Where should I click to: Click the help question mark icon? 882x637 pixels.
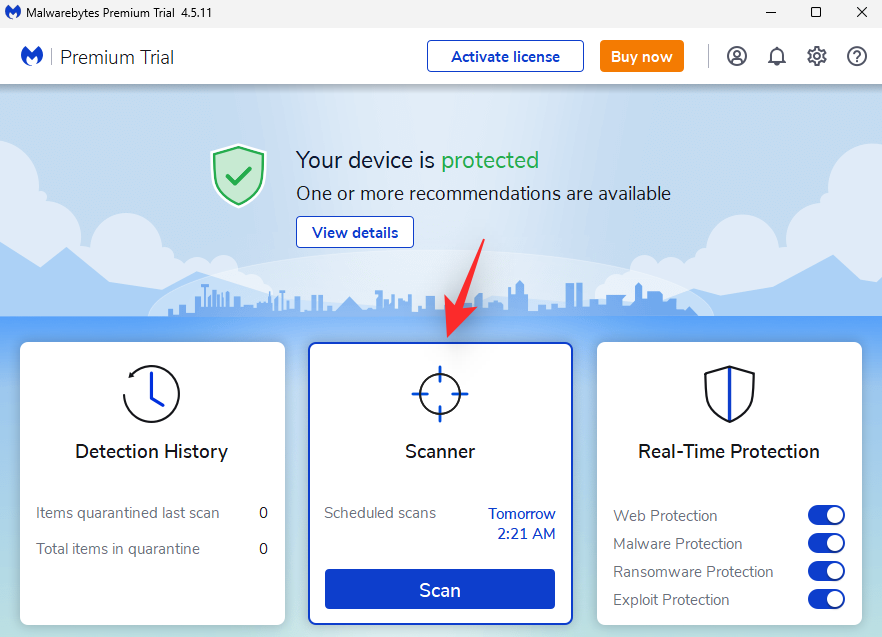[x=857, y=56]
